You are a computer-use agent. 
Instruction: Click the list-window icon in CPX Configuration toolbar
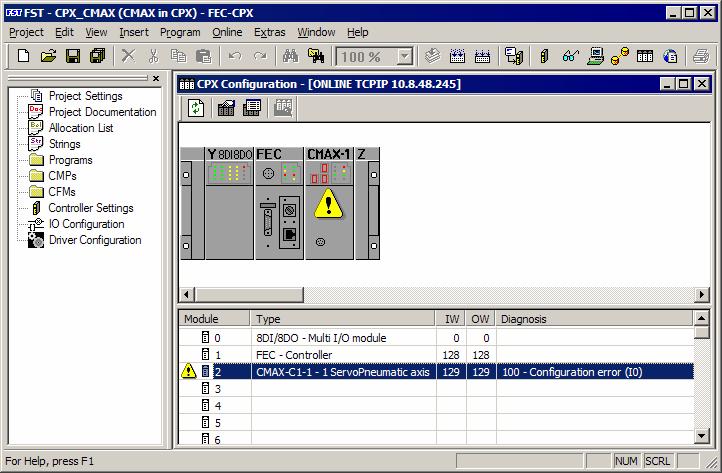pos(251,108)
